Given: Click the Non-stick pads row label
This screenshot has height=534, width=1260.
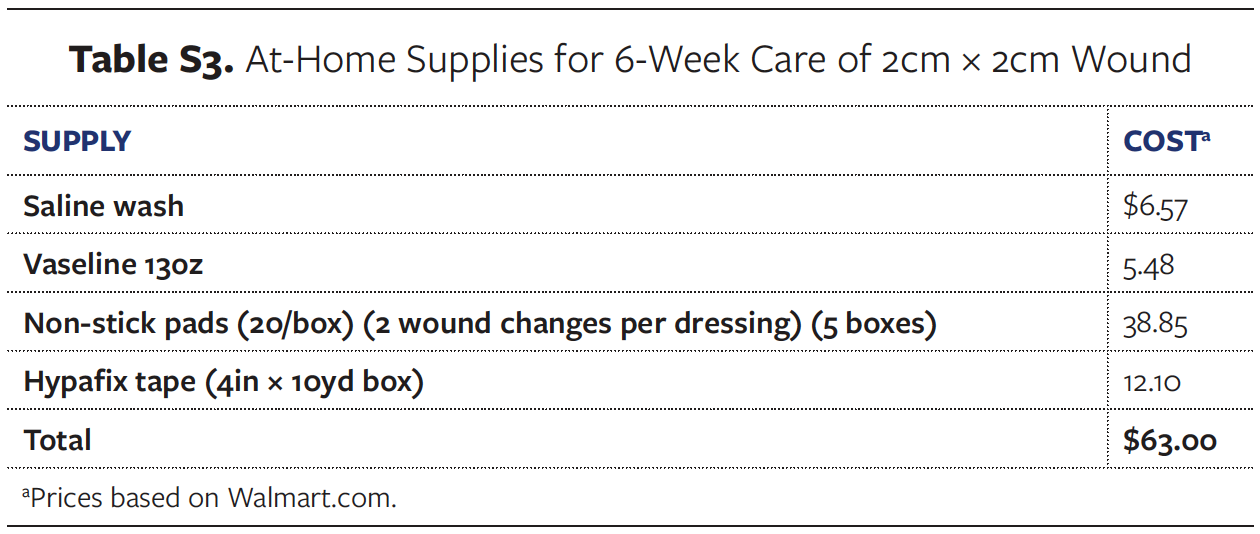Looking at the screenshot, I should click(x=187, y=324).
